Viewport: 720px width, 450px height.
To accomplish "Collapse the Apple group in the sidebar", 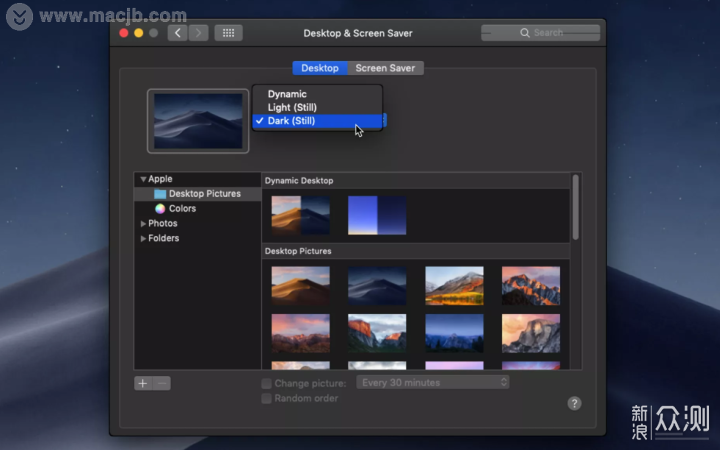I will pos(143,179).
